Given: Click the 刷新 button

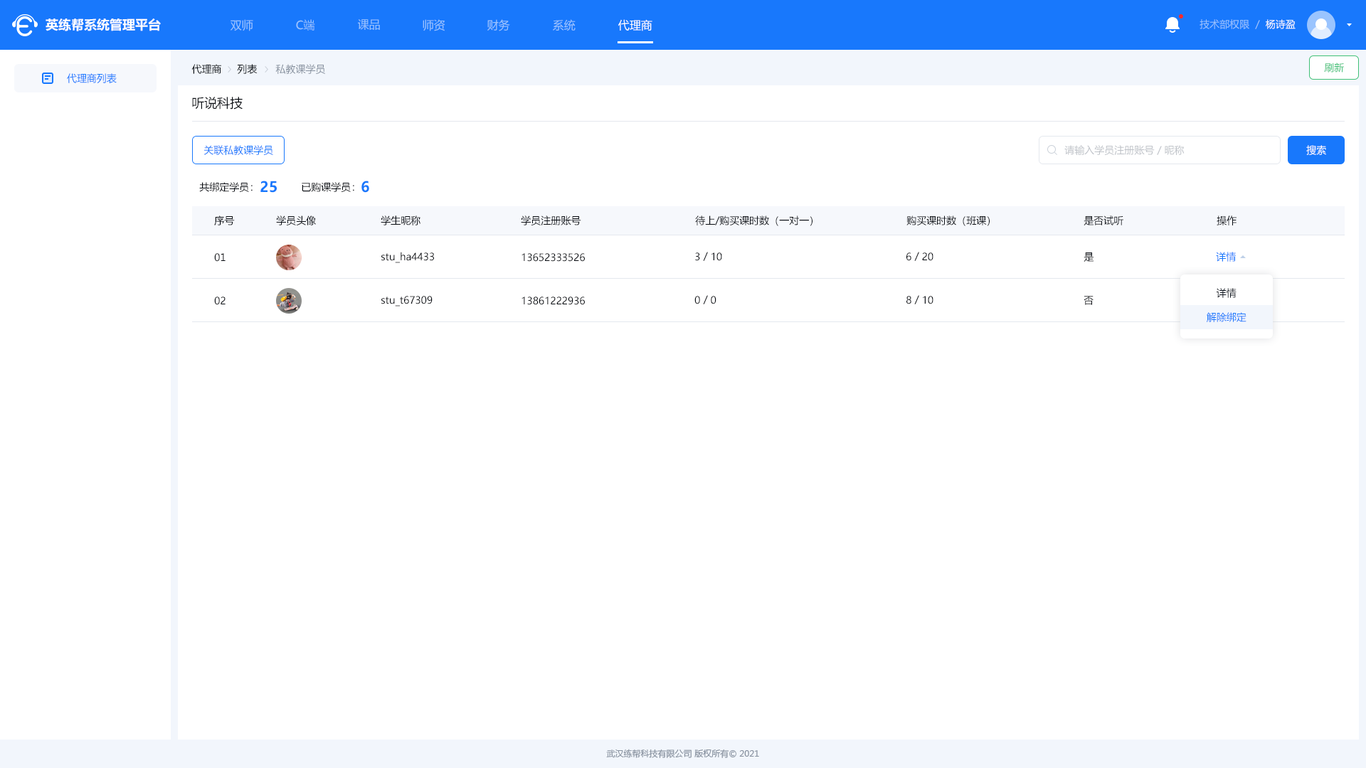Looking at the screenshot, I should (1333, 68).
